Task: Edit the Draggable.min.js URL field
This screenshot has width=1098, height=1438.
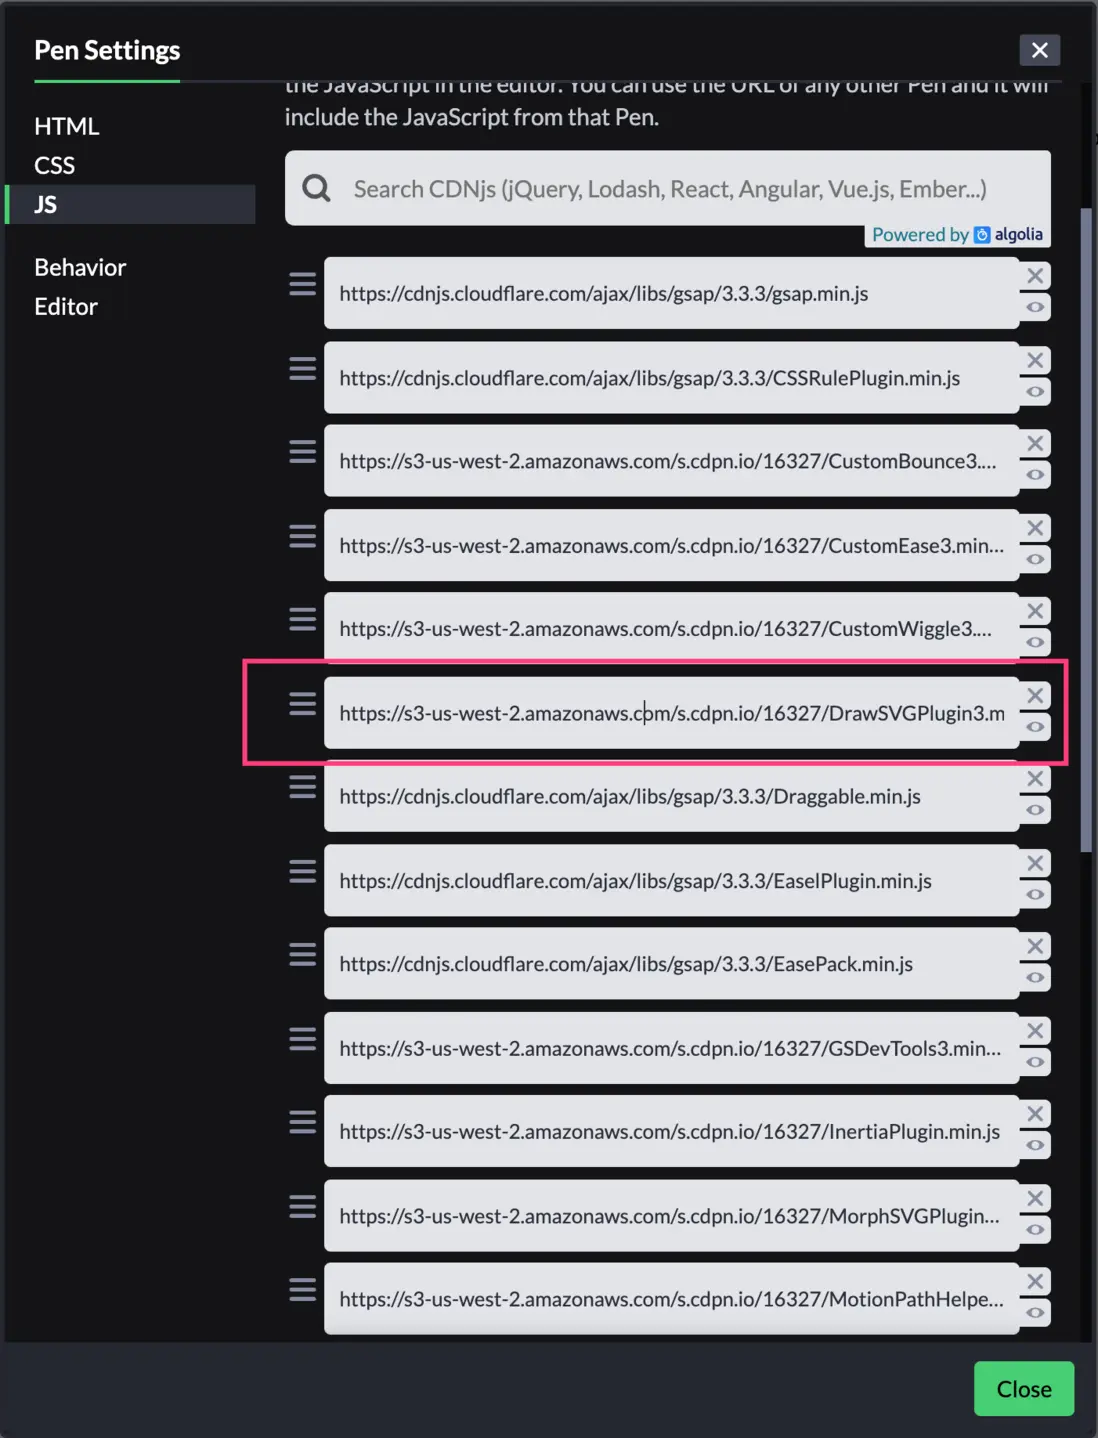Action: coord(671,796)
